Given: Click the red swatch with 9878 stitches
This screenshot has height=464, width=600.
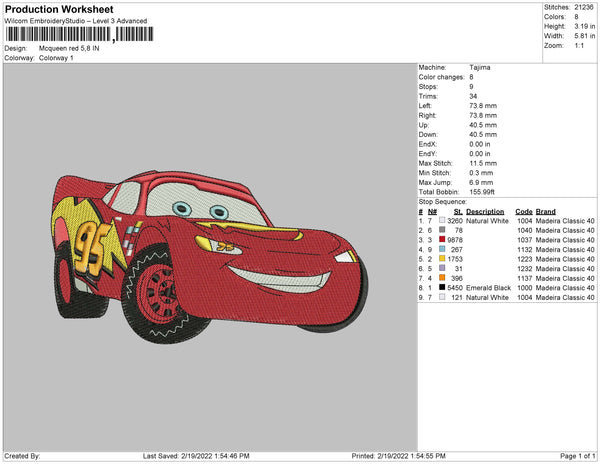Looking at the screenshot, I should pyautogui.click(x=442, y=239).
